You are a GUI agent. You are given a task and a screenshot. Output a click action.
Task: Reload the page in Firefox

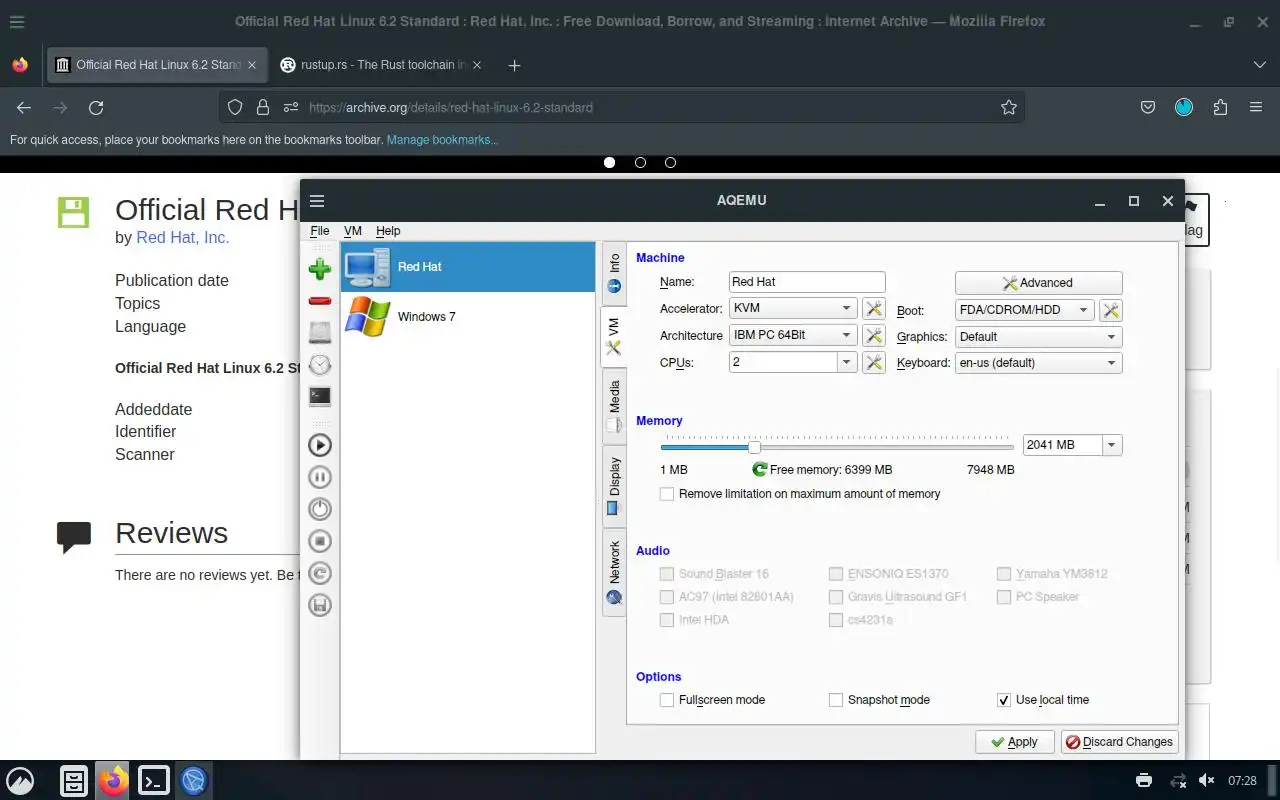coord(96,107)
